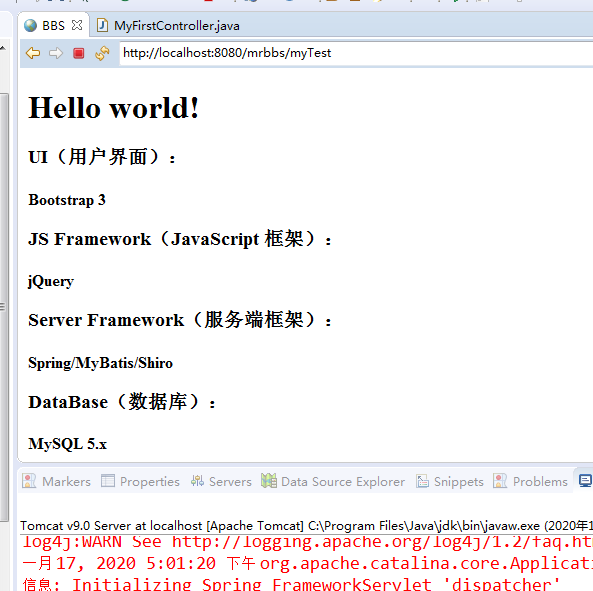Click the globe icon on BBS tab
The height and width of the screenshot is (591, 593).
30,26
